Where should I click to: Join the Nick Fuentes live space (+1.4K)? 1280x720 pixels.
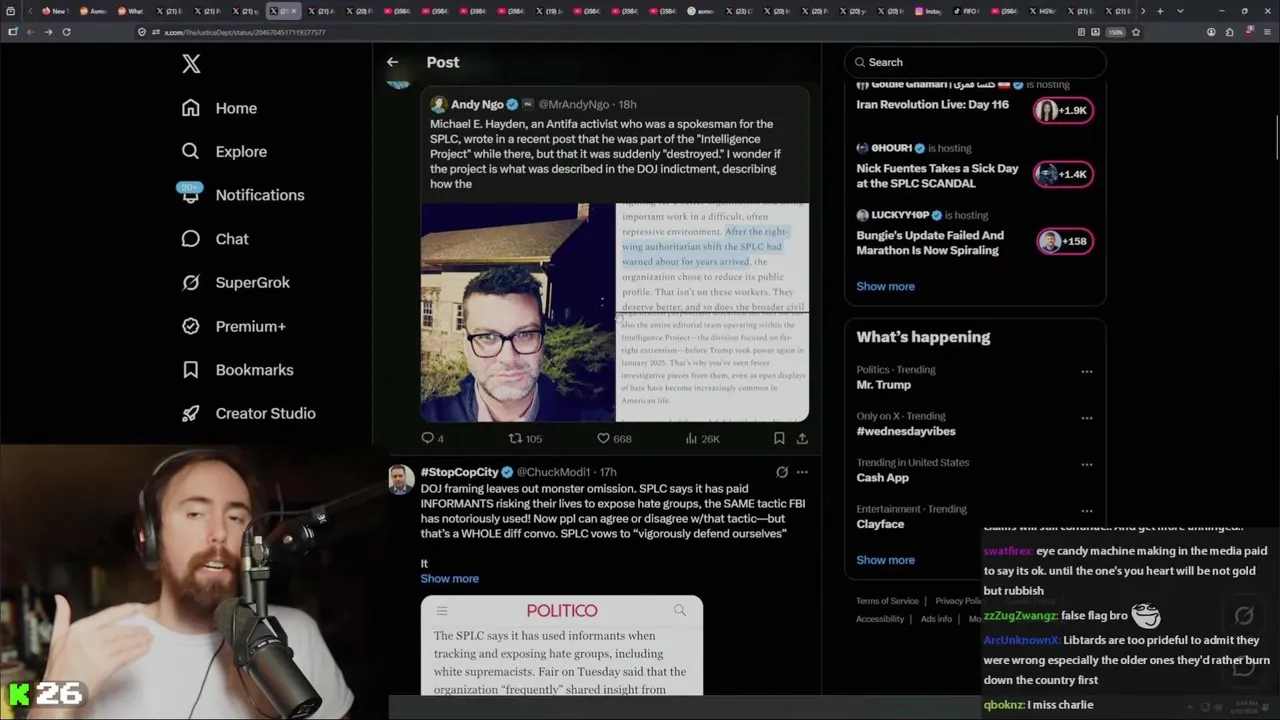1064,174
